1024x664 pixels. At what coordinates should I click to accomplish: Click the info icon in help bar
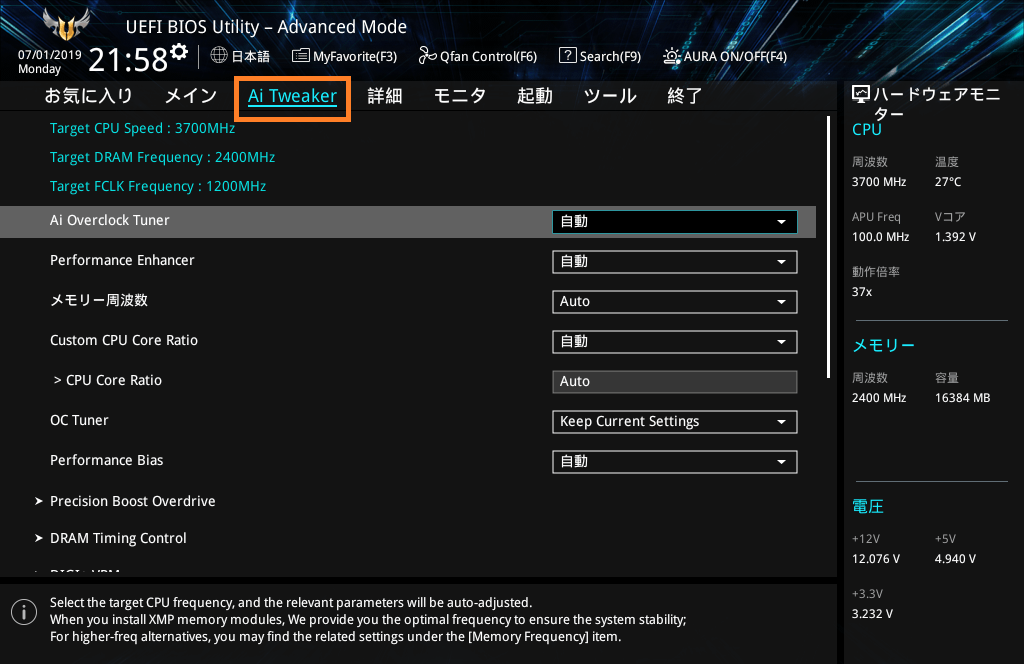19,611
